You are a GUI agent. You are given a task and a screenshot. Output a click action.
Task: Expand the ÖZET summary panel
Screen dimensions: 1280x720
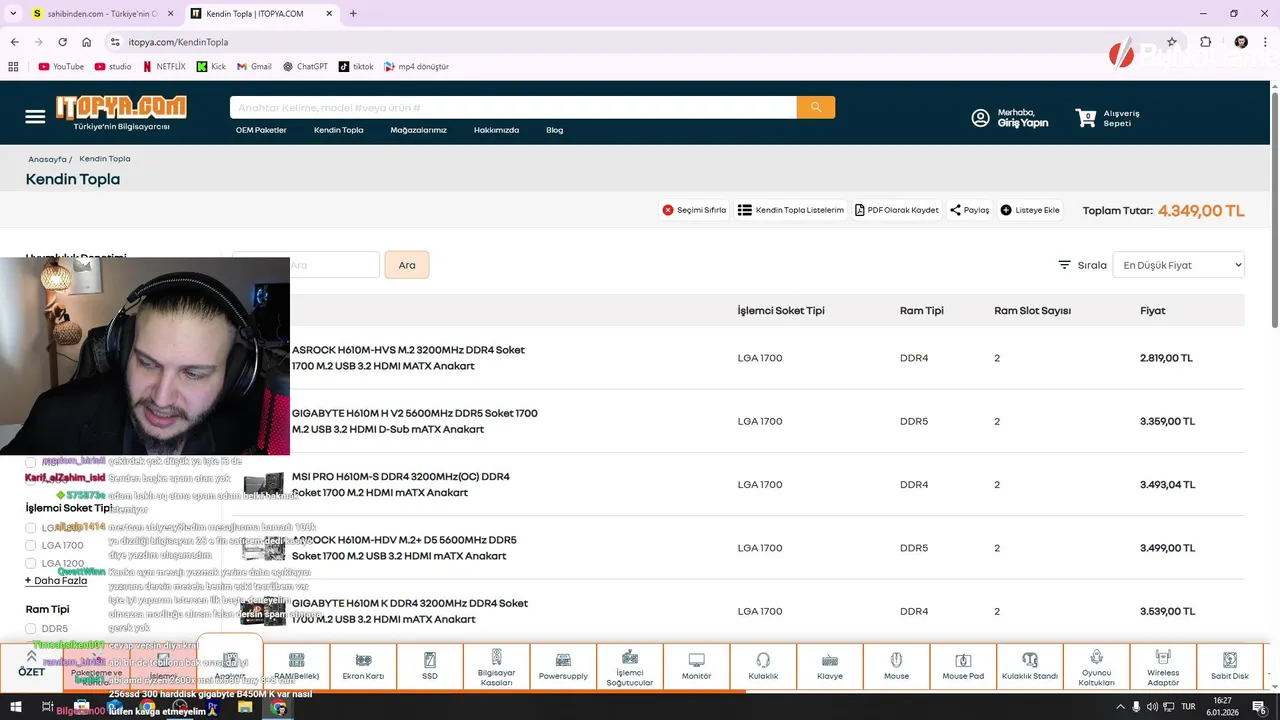tap(31, 666)
